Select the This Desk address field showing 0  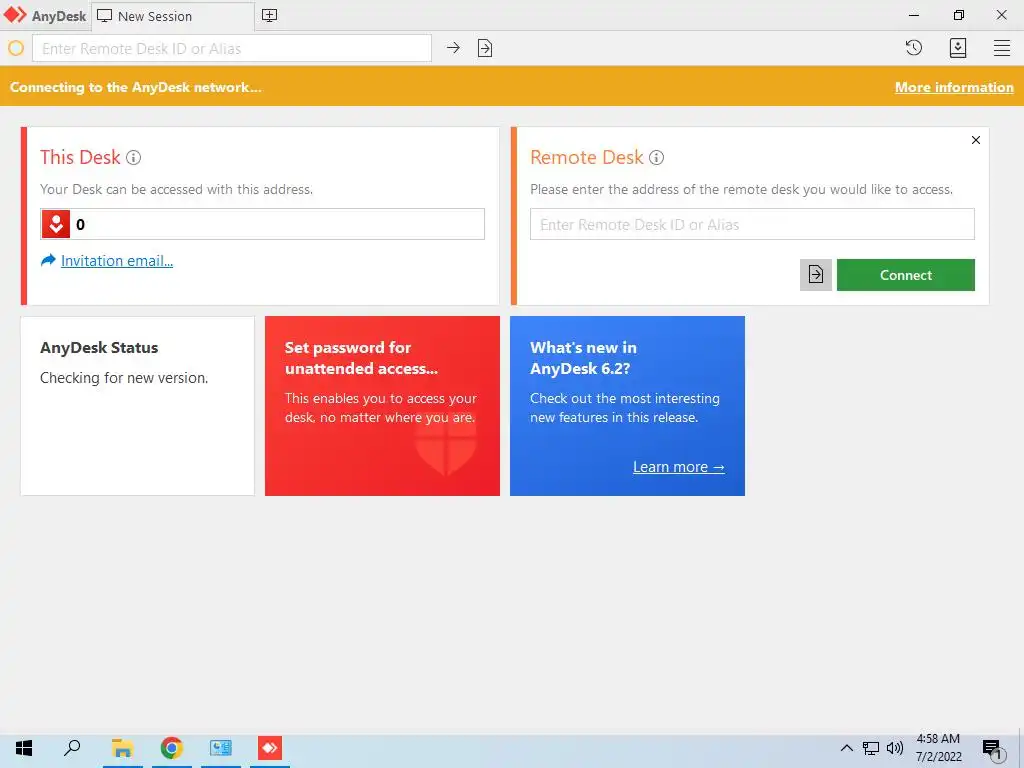pyautogui.click(x=263, y=224)
